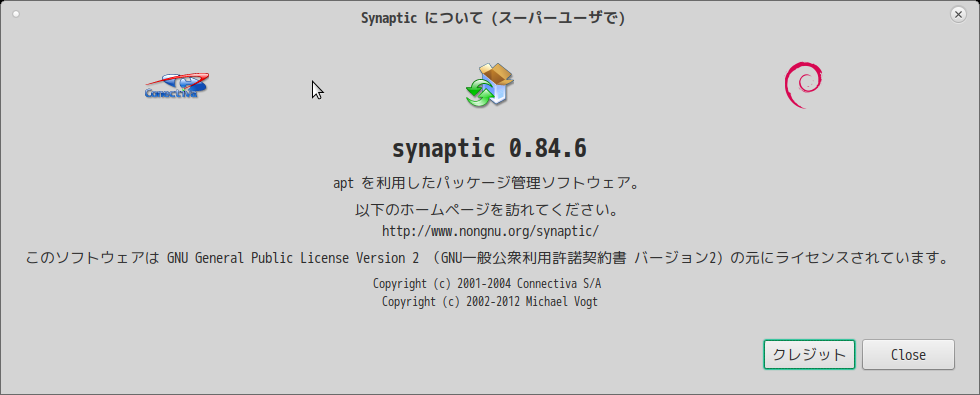This screenshot has height=395, width=980.
Task: Click the '以下のホームページを訪れてください。' line
Action: click(x=487, y=209)
